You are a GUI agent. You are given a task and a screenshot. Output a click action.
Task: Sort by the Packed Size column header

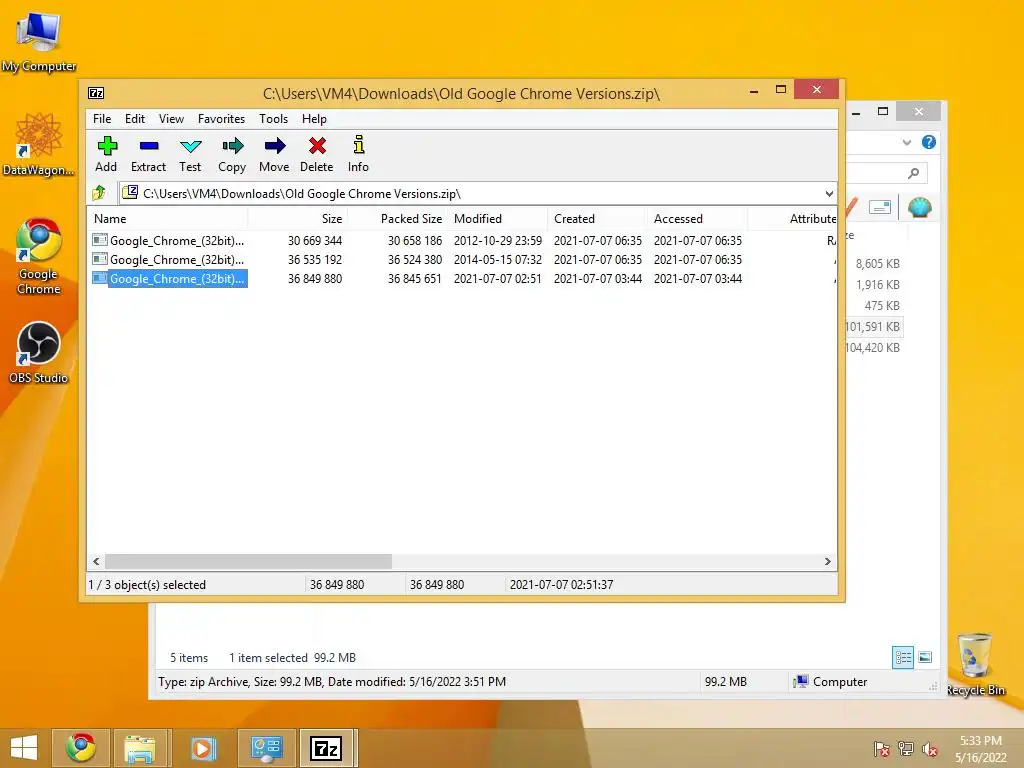398,219
